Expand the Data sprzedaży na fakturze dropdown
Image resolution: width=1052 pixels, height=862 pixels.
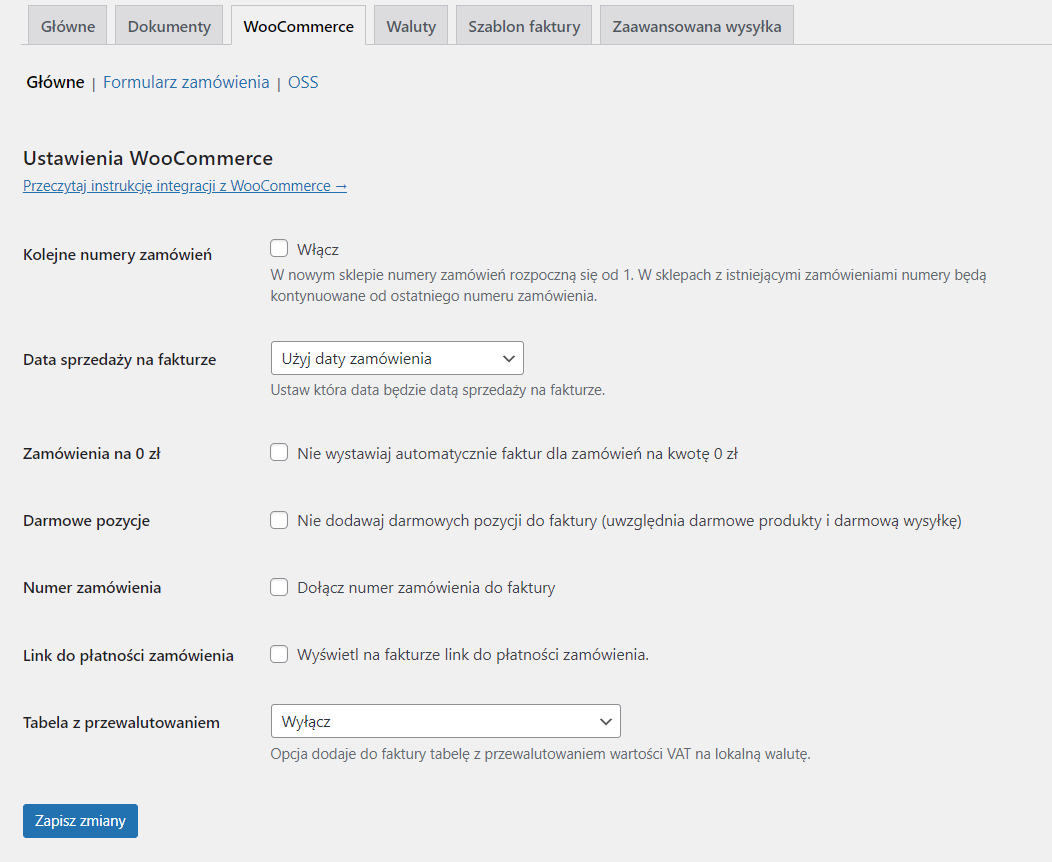coord(397,358)
